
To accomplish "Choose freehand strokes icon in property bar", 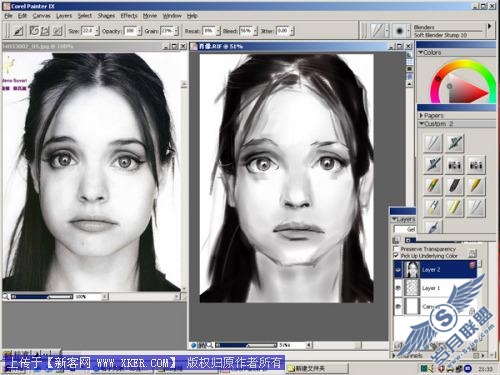I will click(x=34, y=31).
